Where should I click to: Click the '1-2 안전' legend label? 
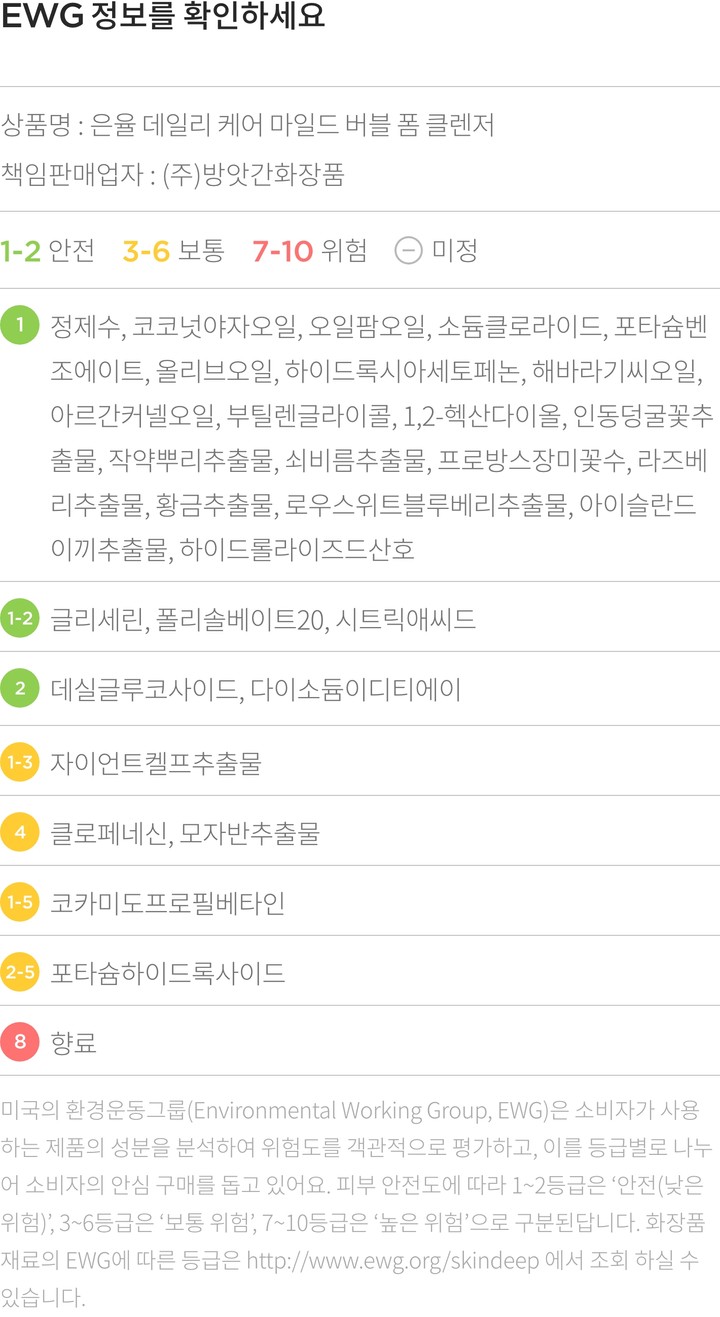click(47, 250)
